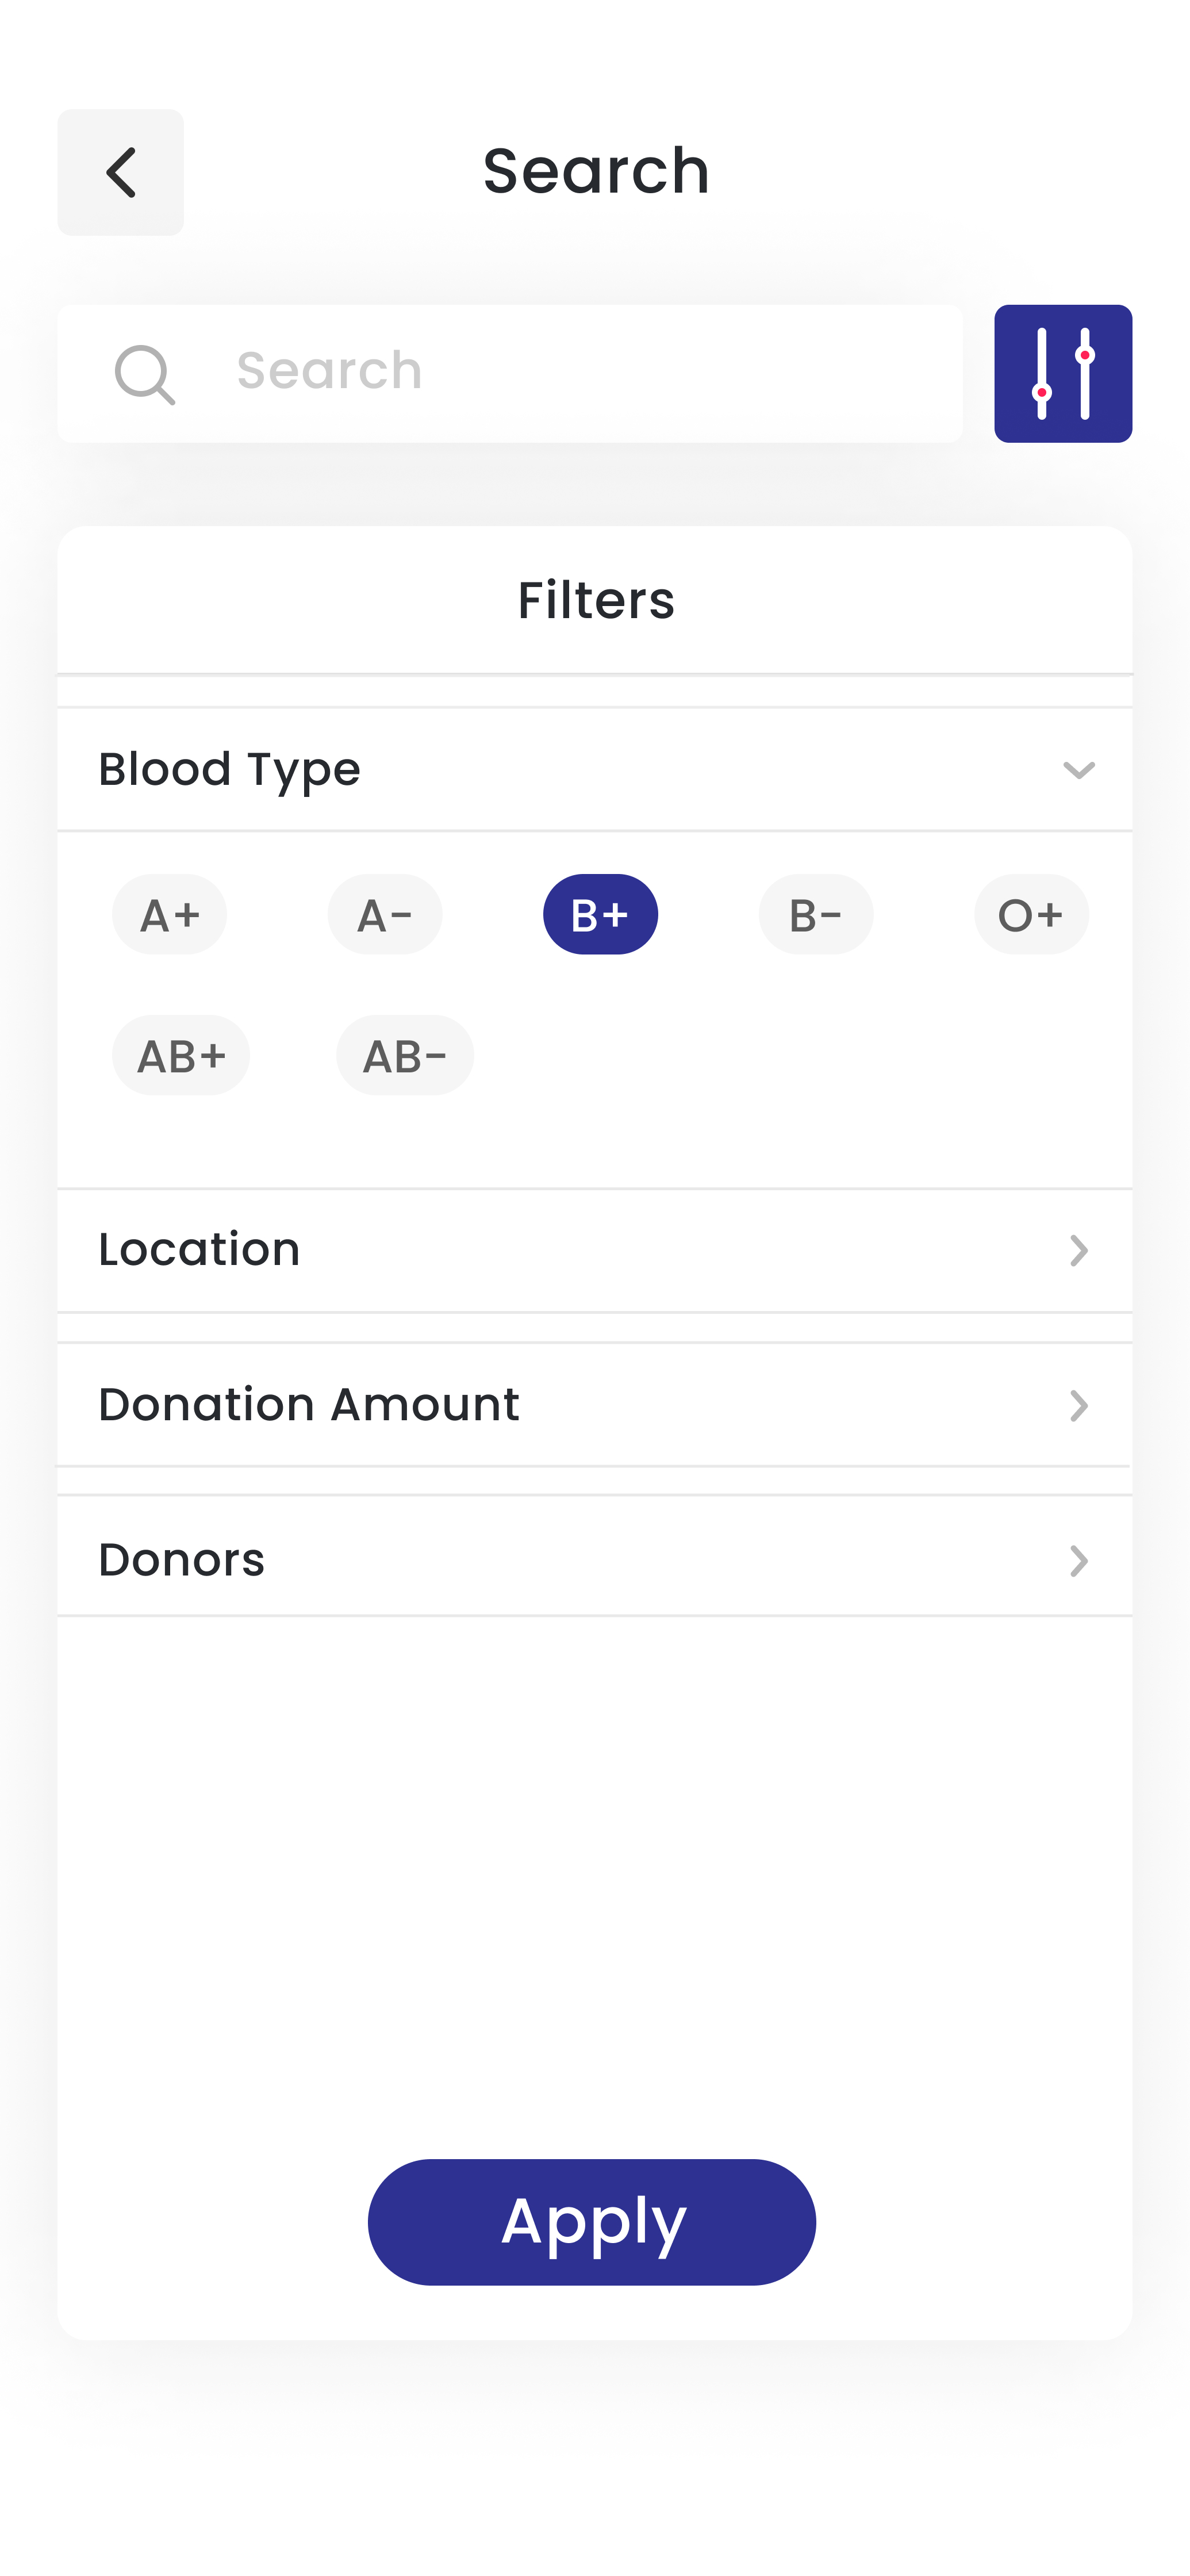
Task: Select the A+ blood type chip
Action: (169, 914)
